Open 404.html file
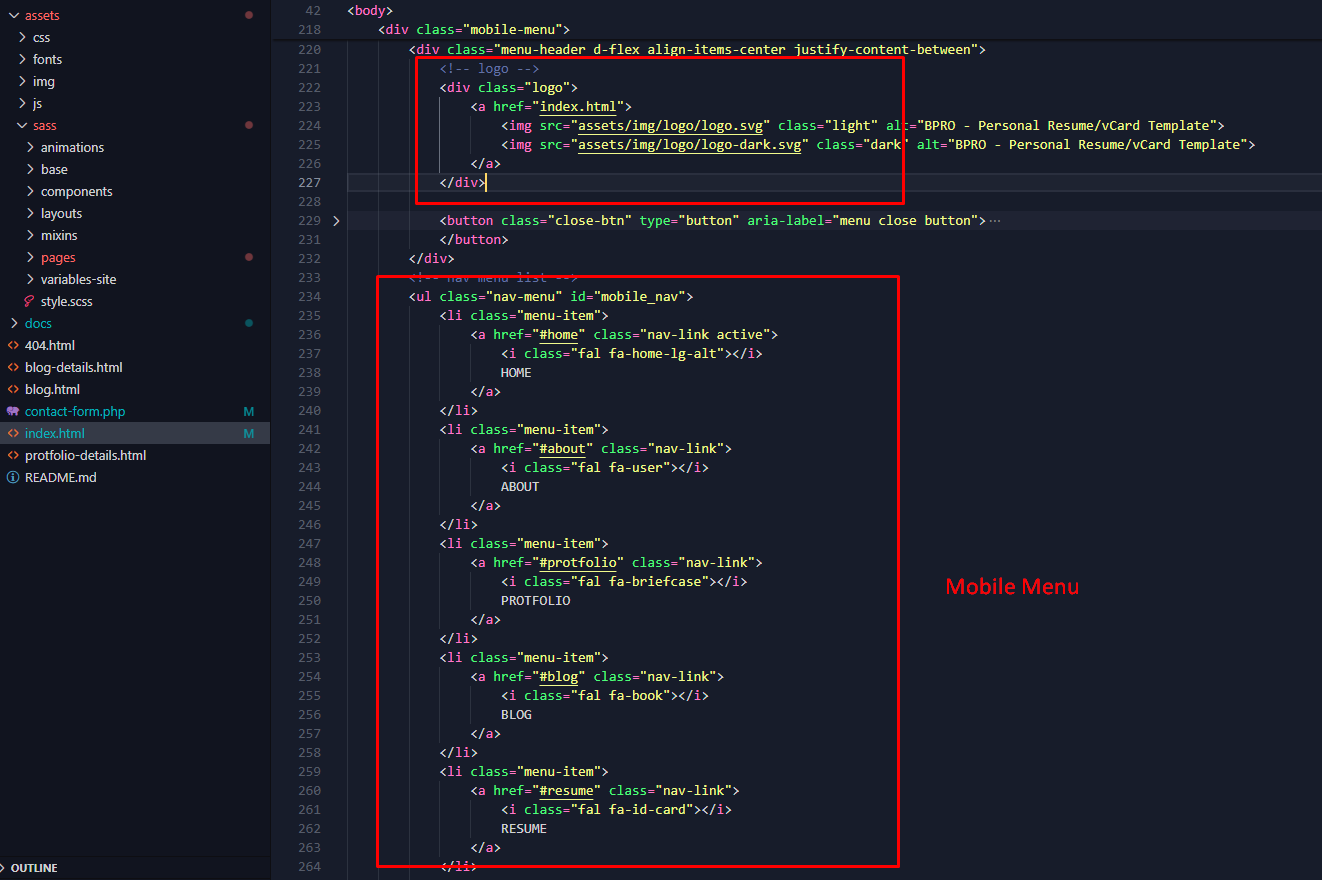Image resolution: width=1322 pixels, height=880 pixels. pos(50,345)
